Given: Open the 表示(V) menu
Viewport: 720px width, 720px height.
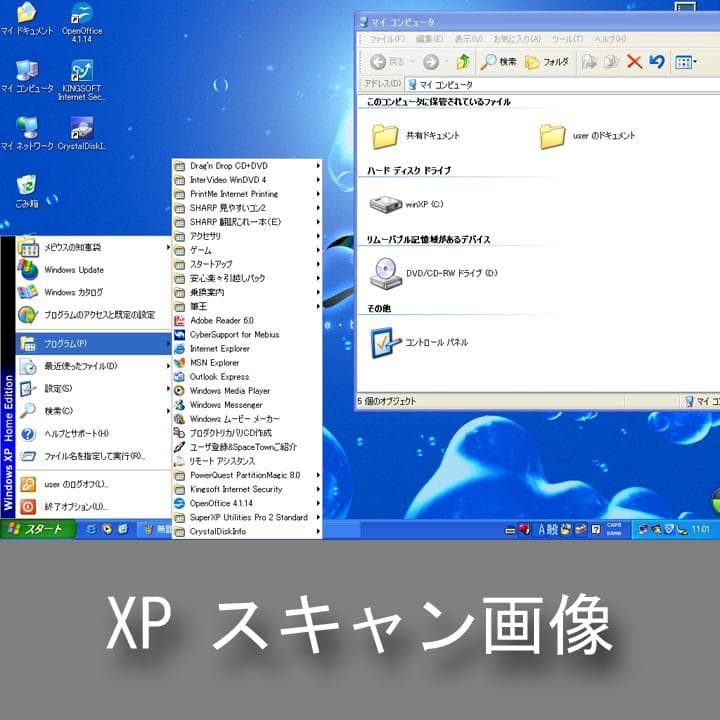Looking at the screenshot, I should (468, 39).
